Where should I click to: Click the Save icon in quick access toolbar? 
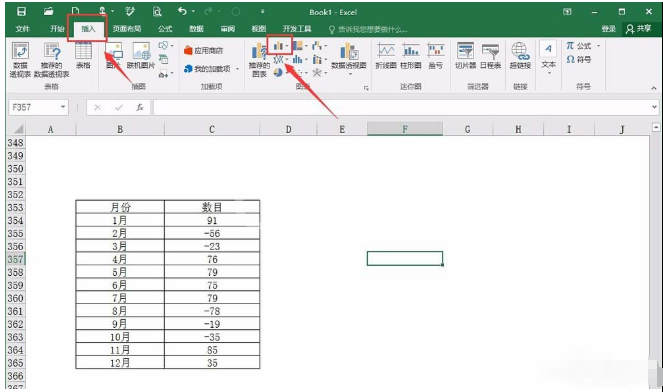[x=21, y=11]
